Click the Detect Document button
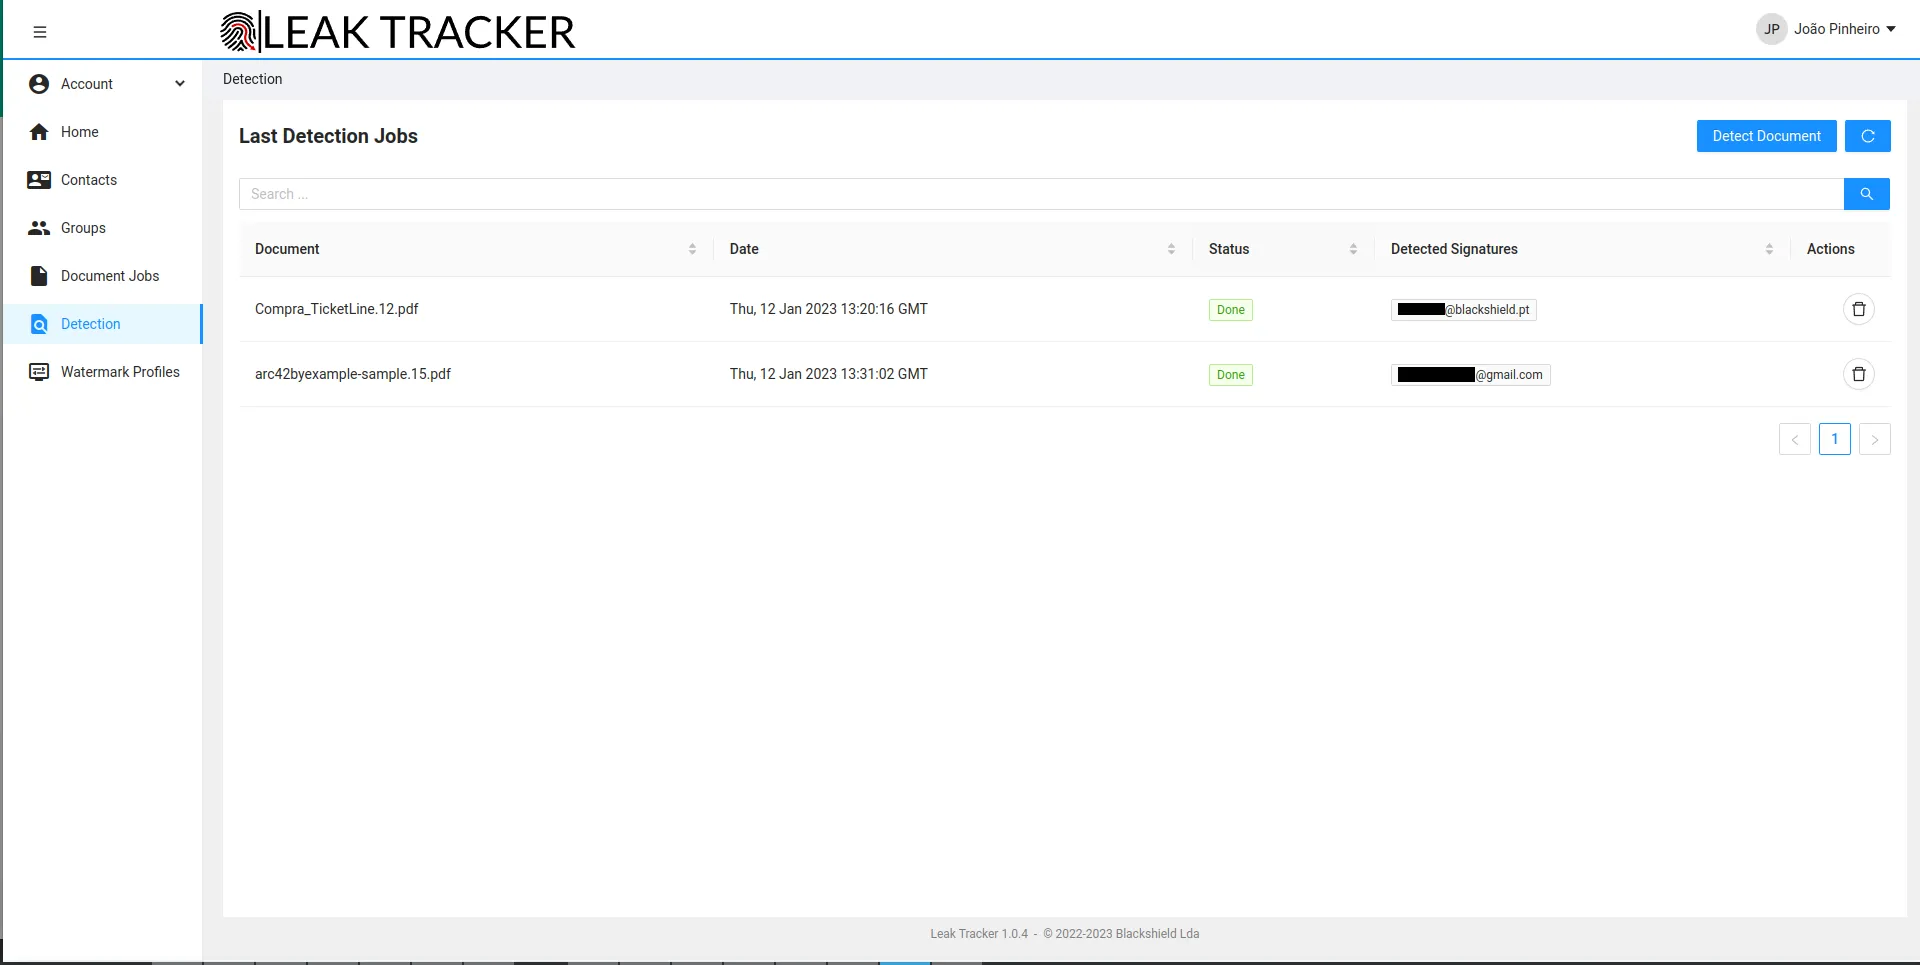The image size is (1920, 965). (x=1766, y=136)
